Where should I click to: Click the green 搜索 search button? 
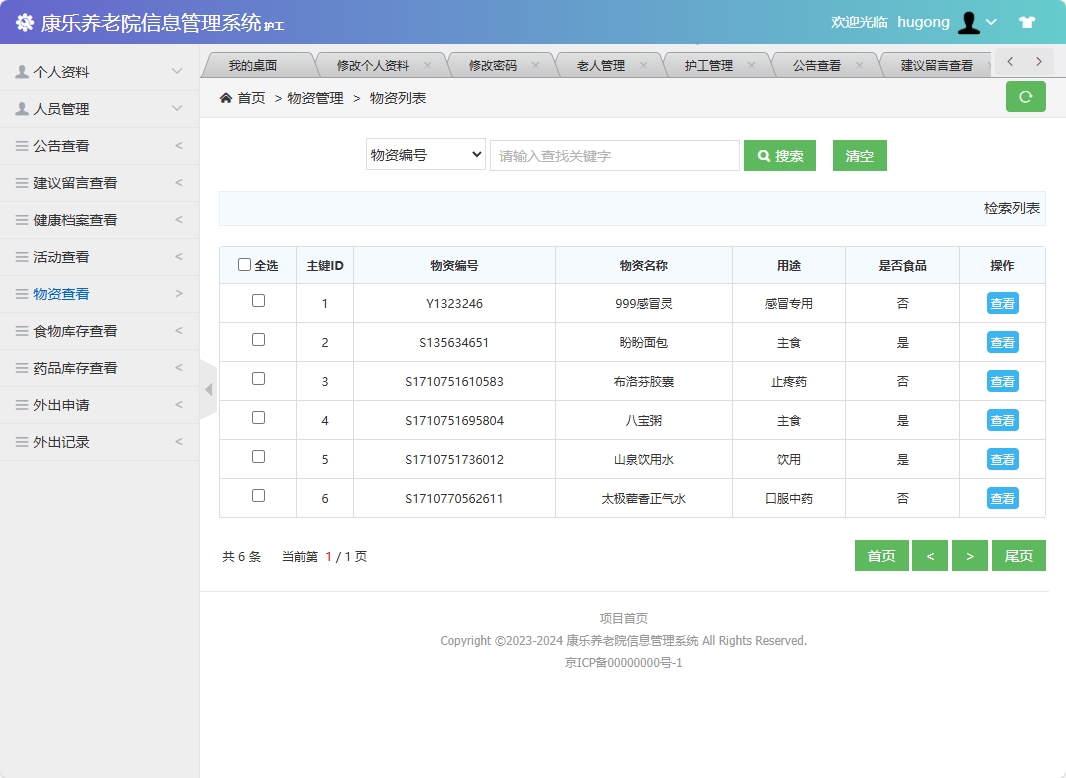point(780,155)
